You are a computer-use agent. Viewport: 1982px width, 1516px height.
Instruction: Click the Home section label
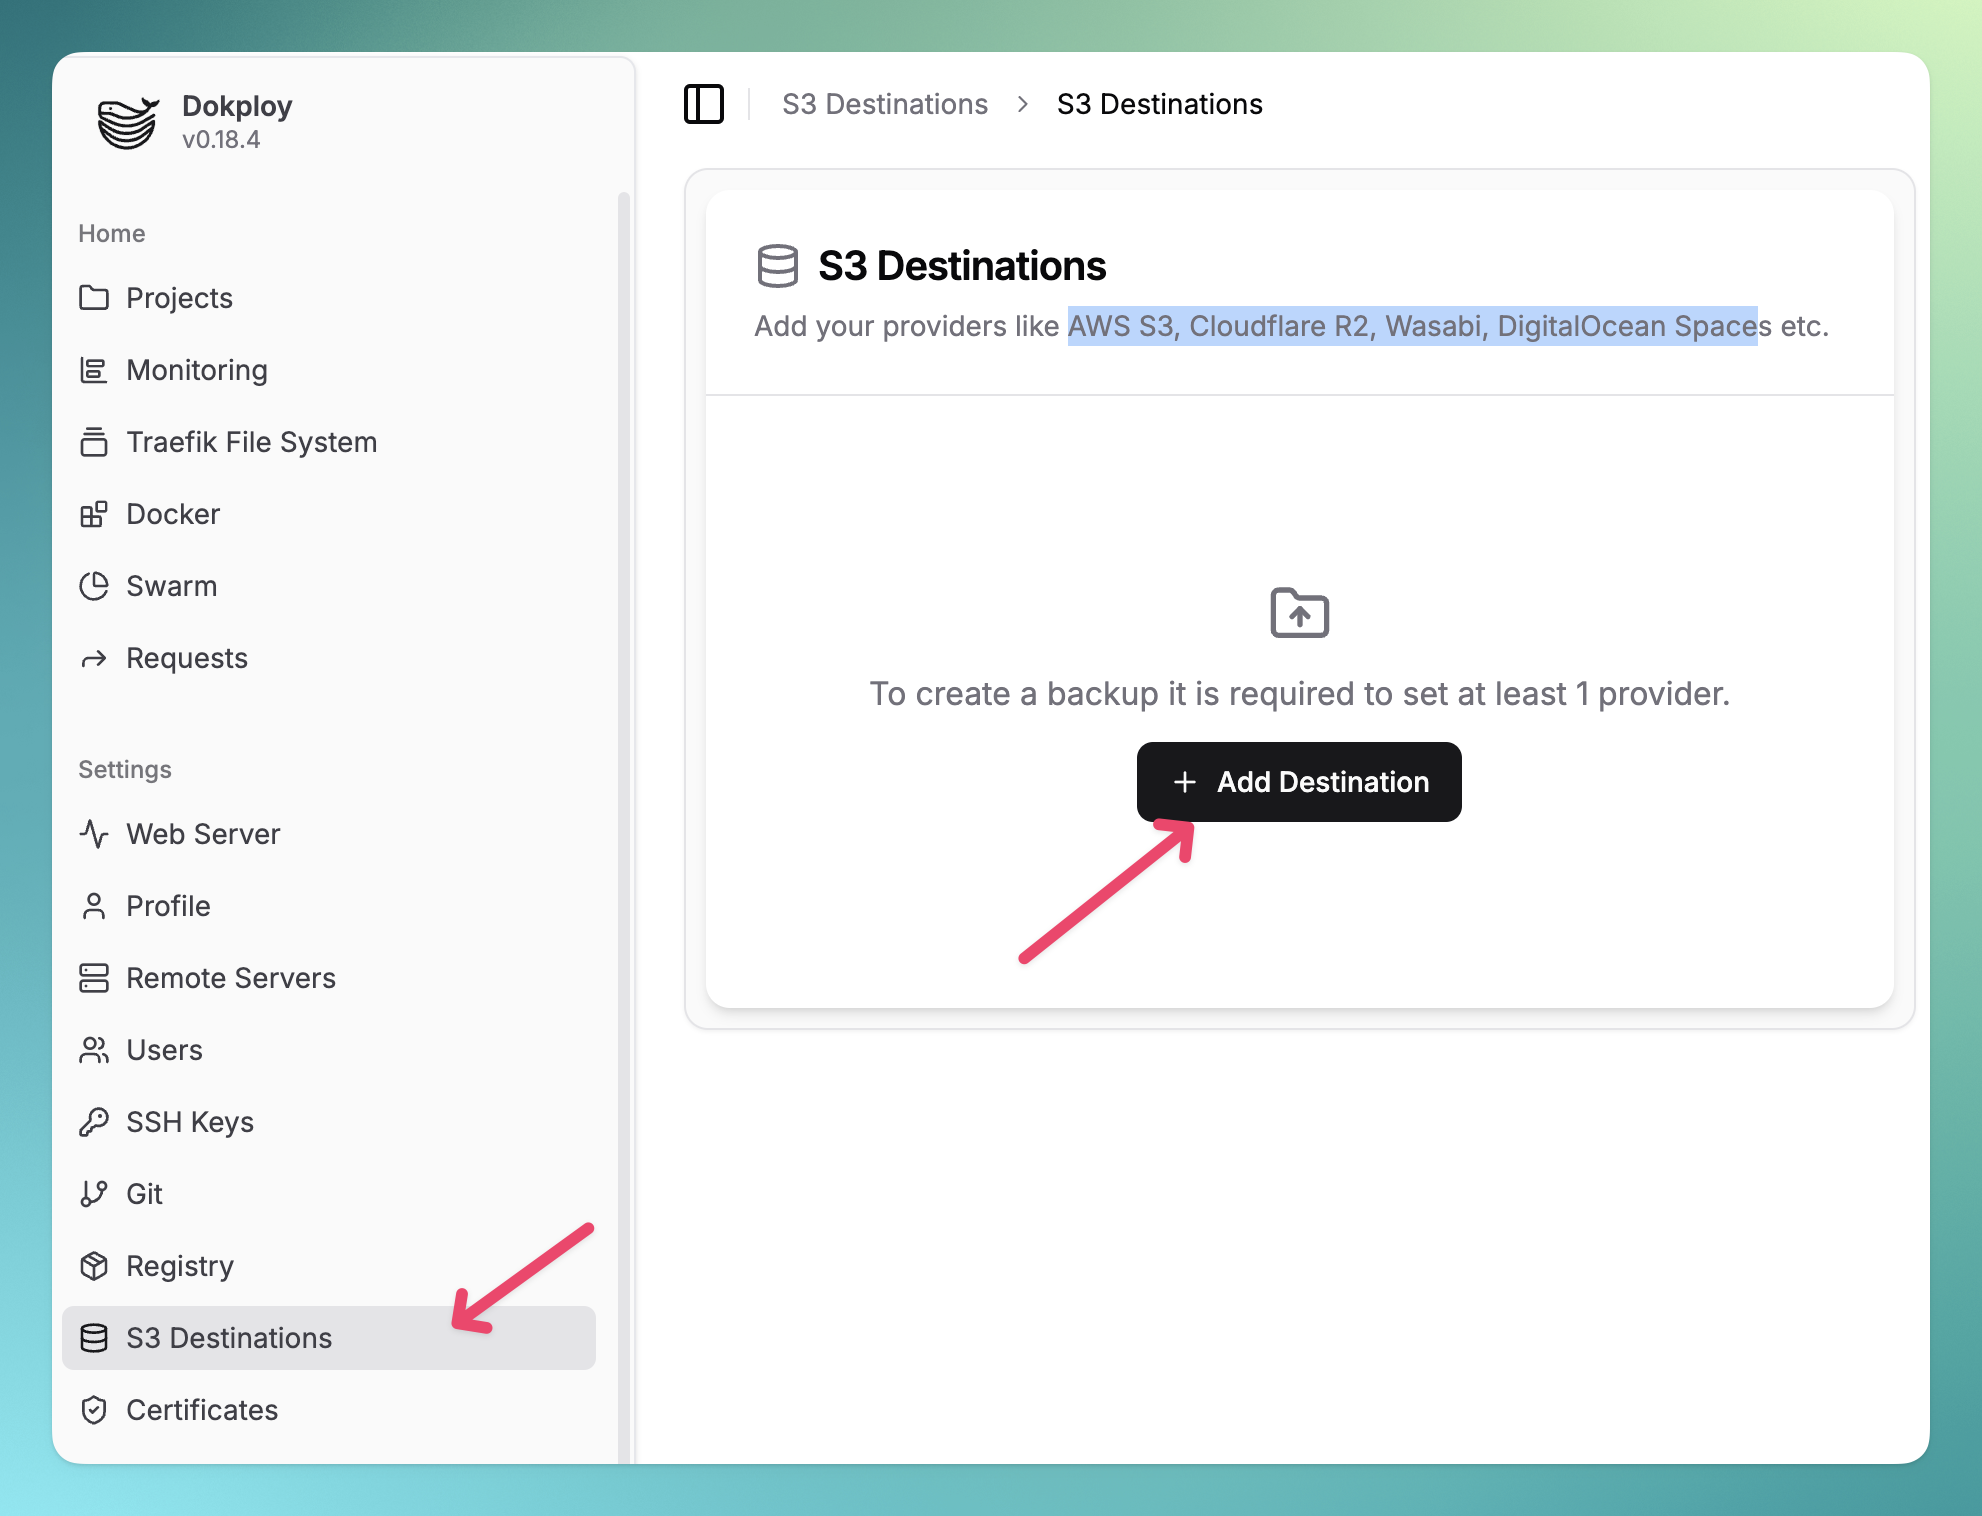coord(112,234)
